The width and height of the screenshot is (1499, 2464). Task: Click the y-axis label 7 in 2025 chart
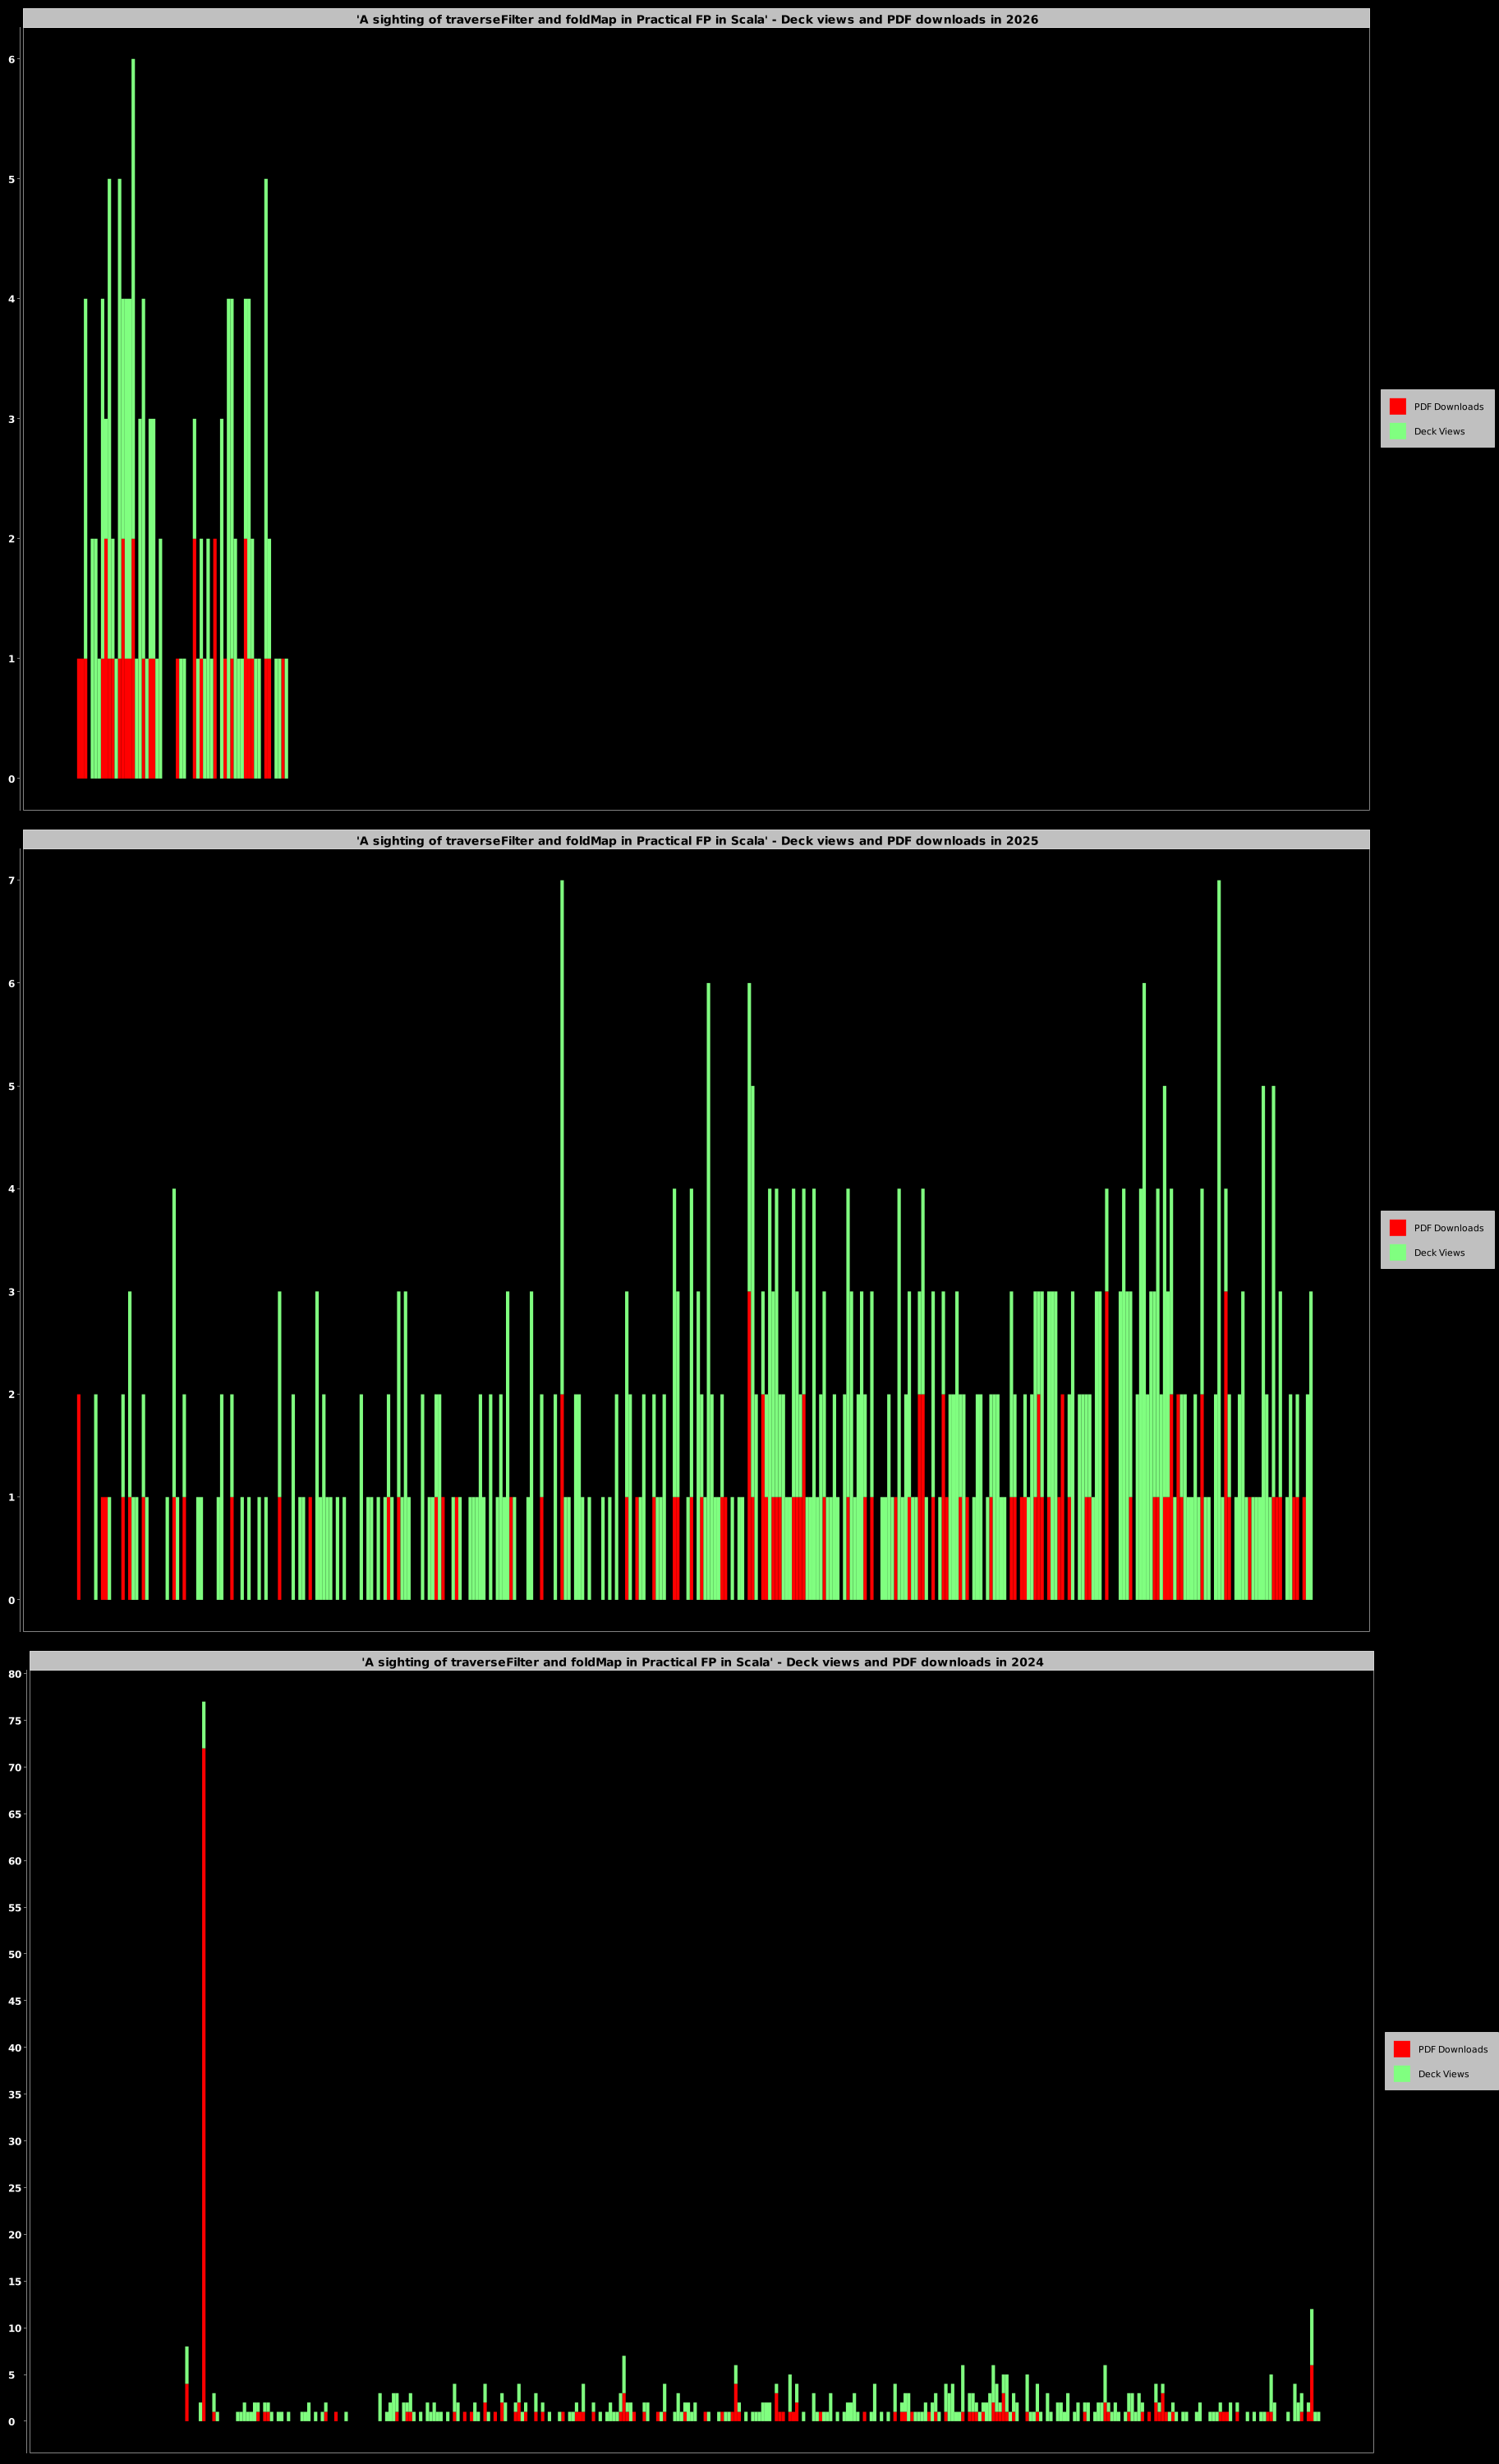pos(12,881)
